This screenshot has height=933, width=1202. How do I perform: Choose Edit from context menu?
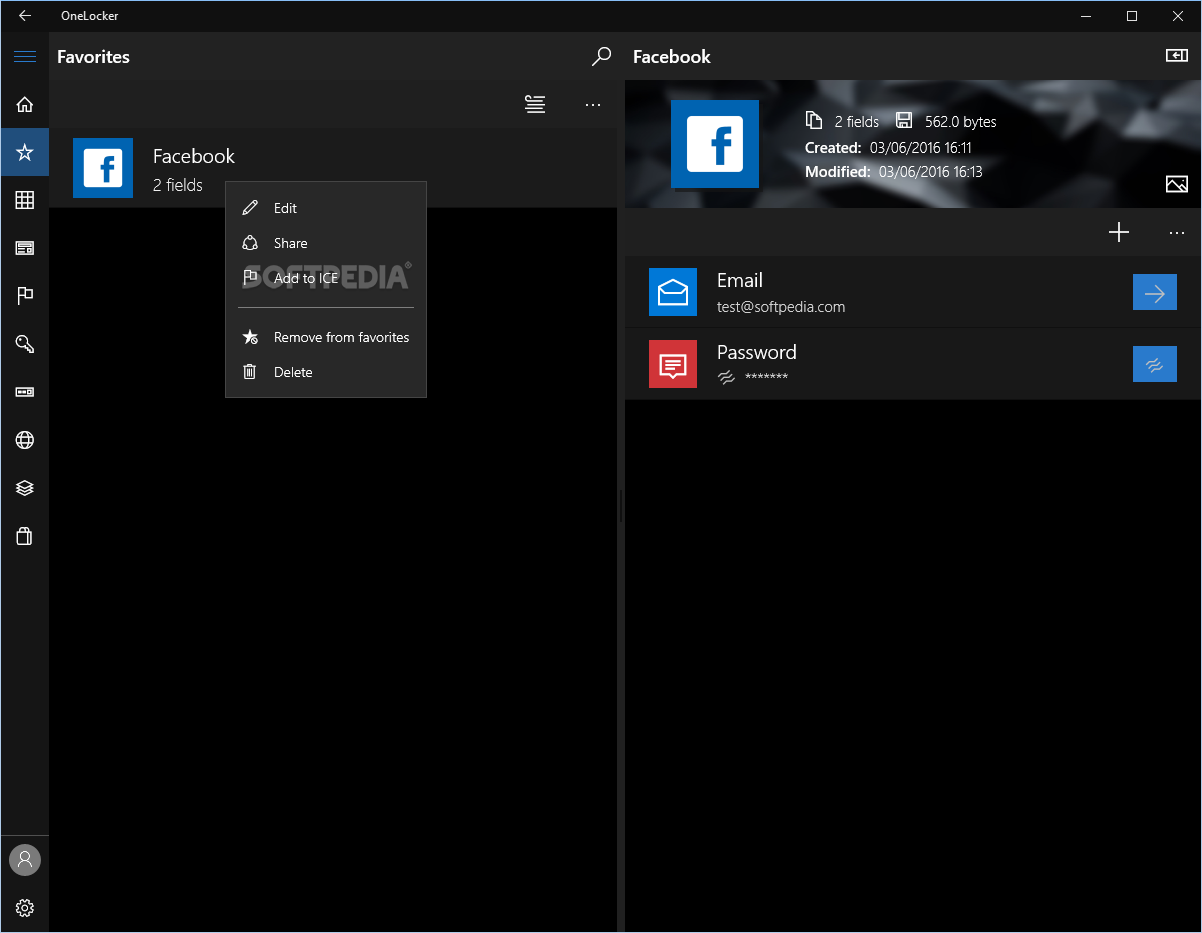326,208
